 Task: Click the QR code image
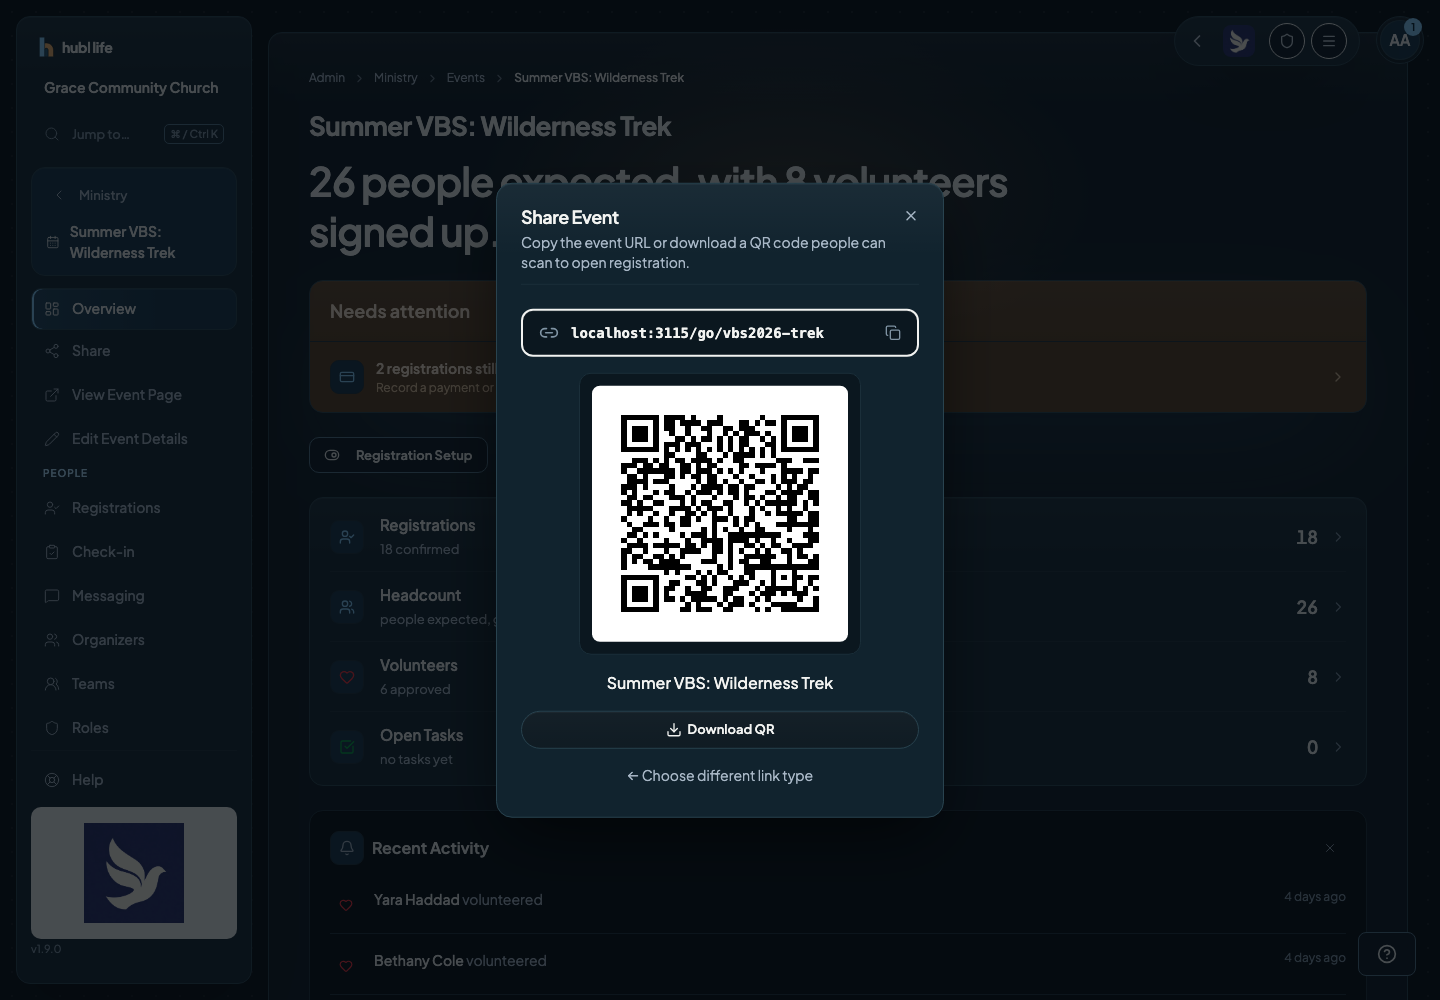coord(720,514)
